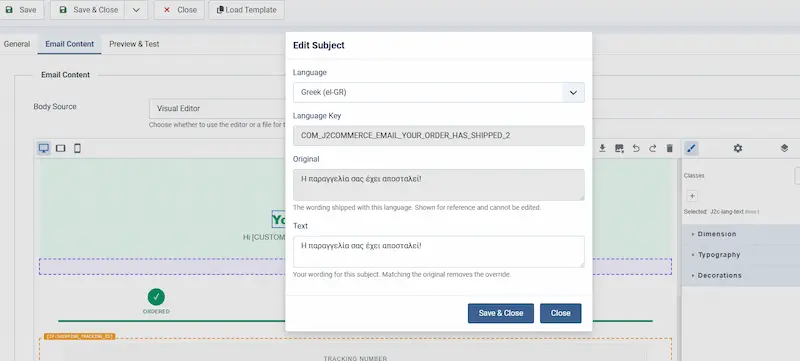
Task: Click the 'Edit Subject' dialog title
Action: (x=318, y=45)
